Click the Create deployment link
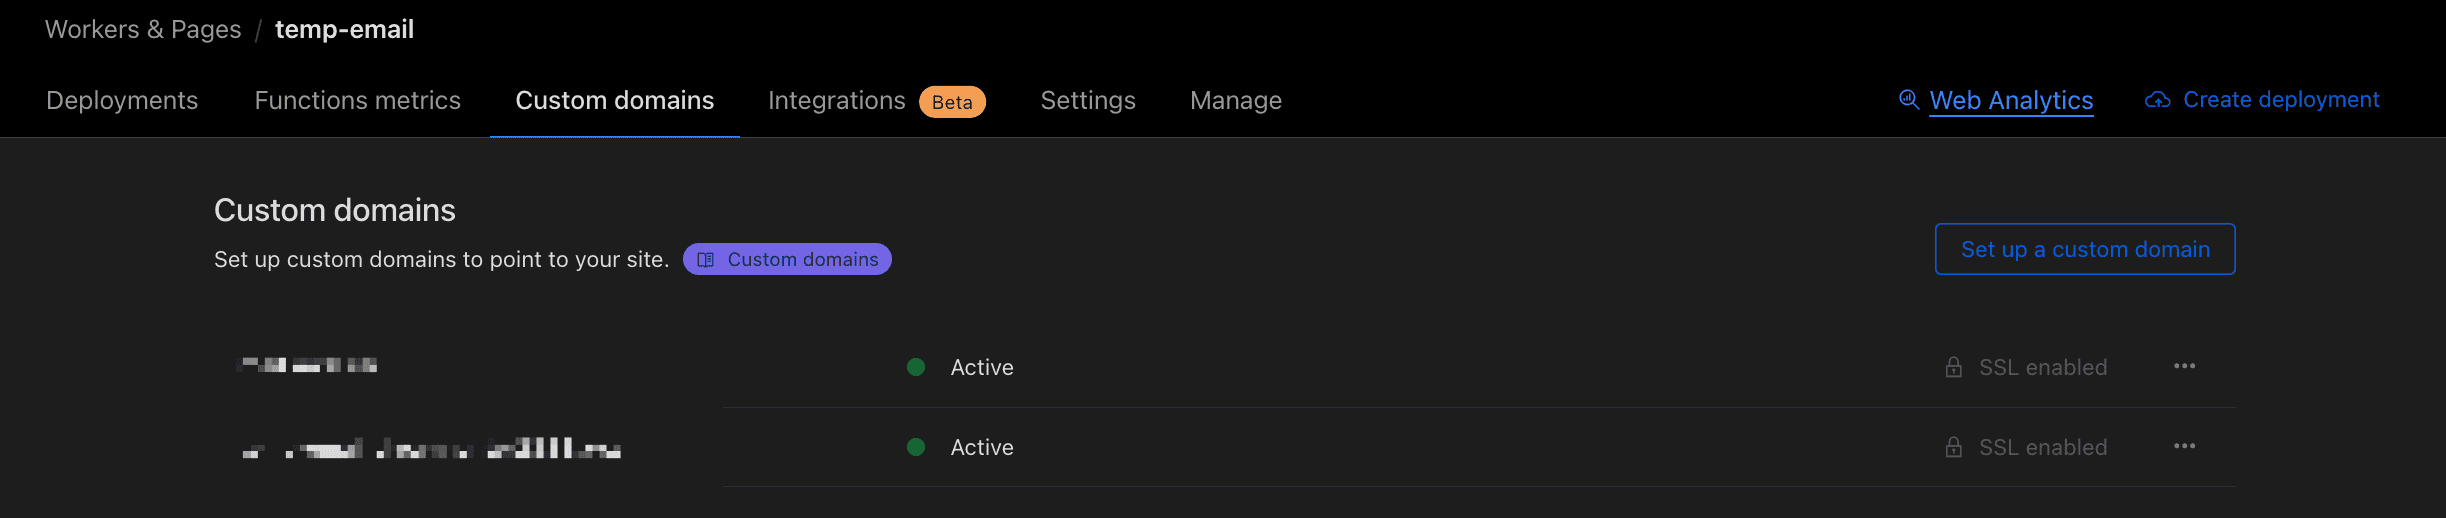 coord(2281,100)
